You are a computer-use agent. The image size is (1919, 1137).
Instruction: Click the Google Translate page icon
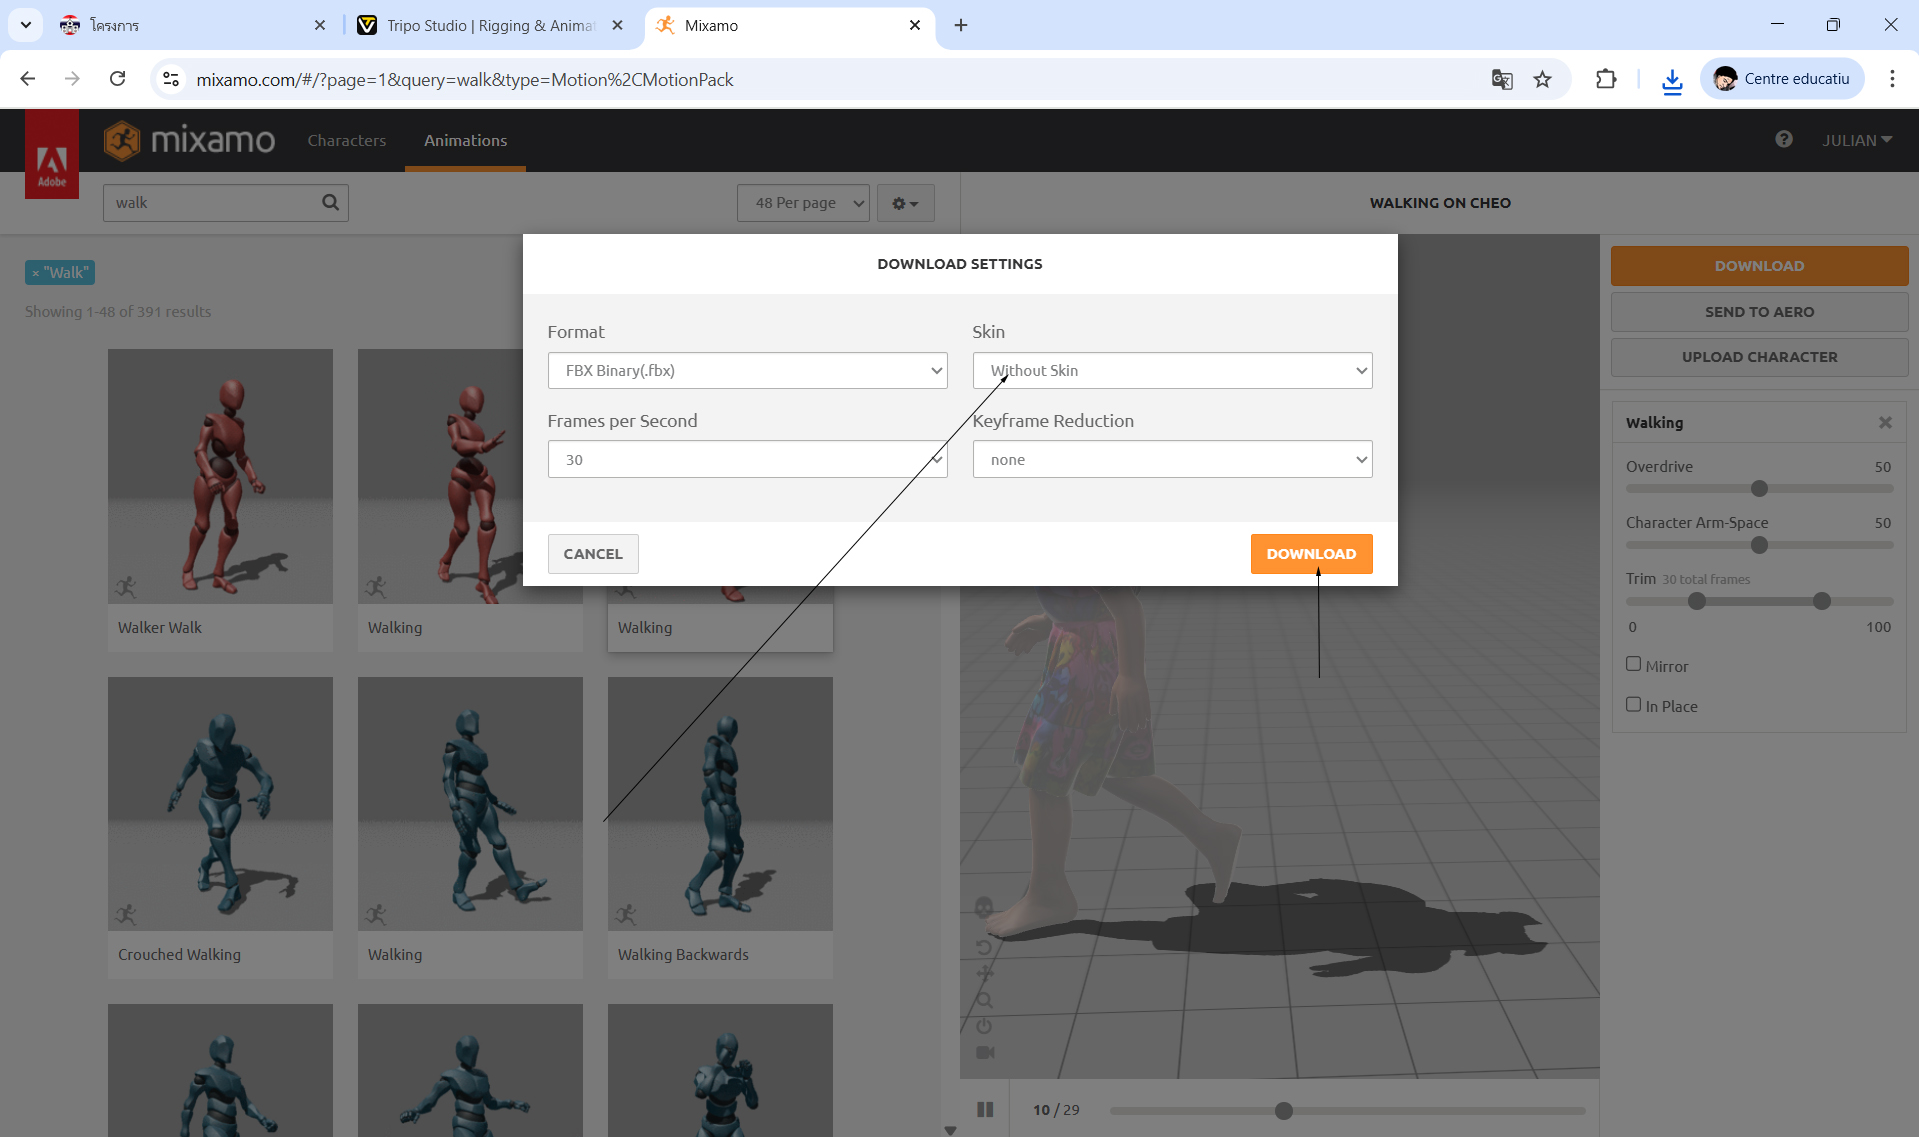pos(1502,80)
